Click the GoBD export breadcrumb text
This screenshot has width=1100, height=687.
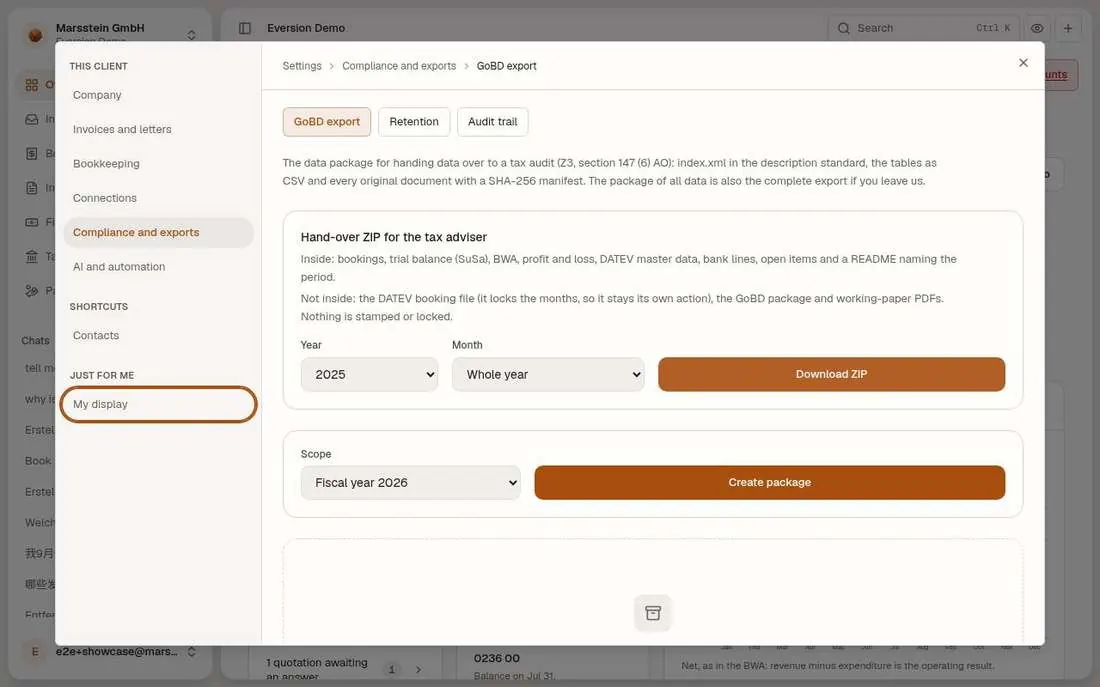click(507, 66)
